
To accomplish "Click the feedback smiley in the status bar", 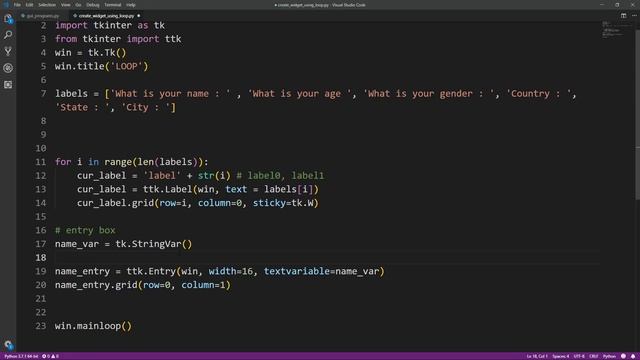I will coord(623,356).
